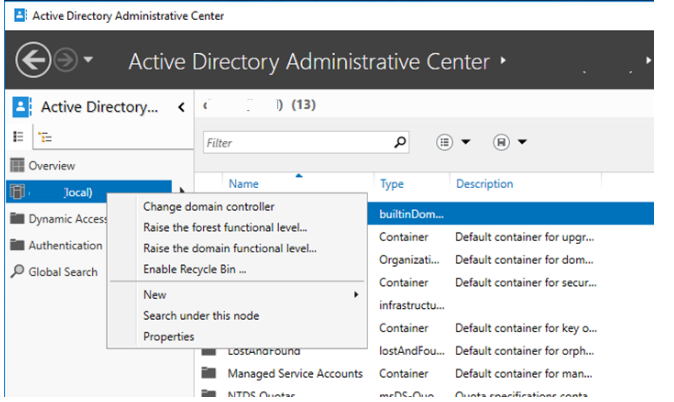Screen dimensions: 674x402
Task: Open the Overview node
Action: (52, 166)
